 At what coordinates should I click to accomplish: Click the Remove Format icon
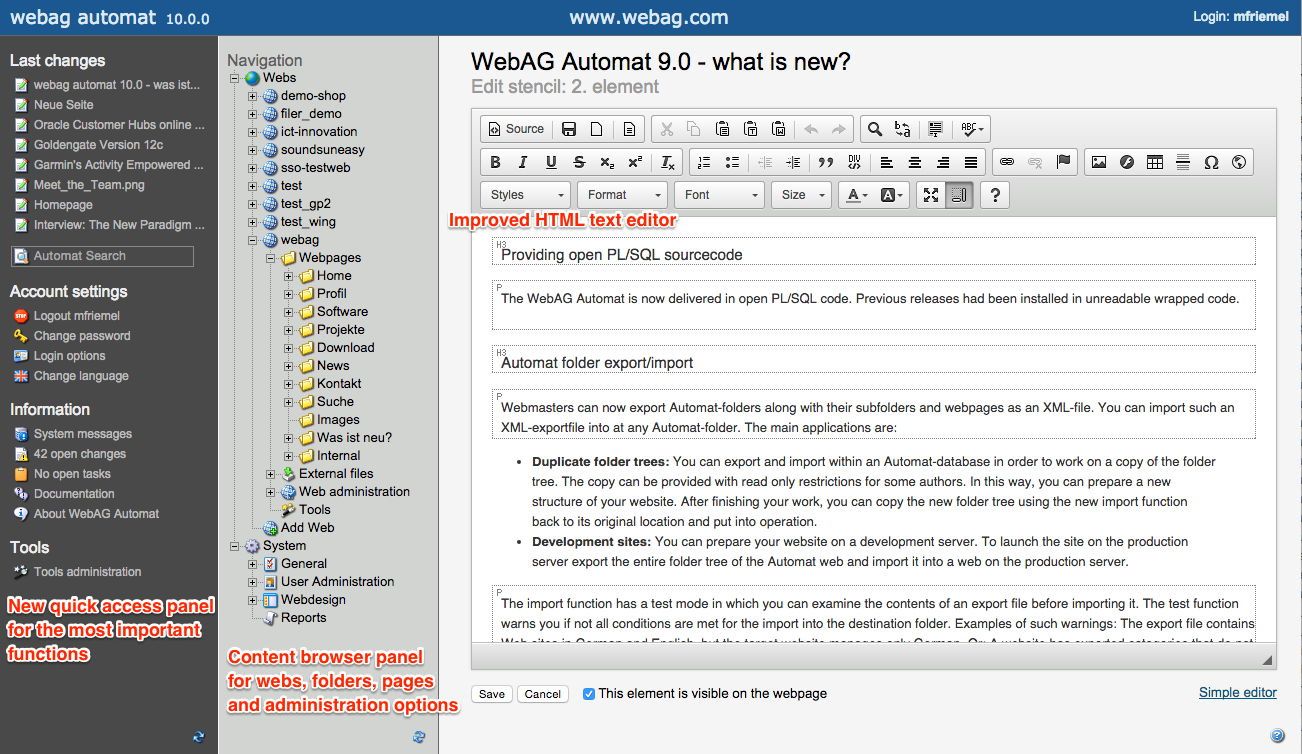click(x=668, y=162)
